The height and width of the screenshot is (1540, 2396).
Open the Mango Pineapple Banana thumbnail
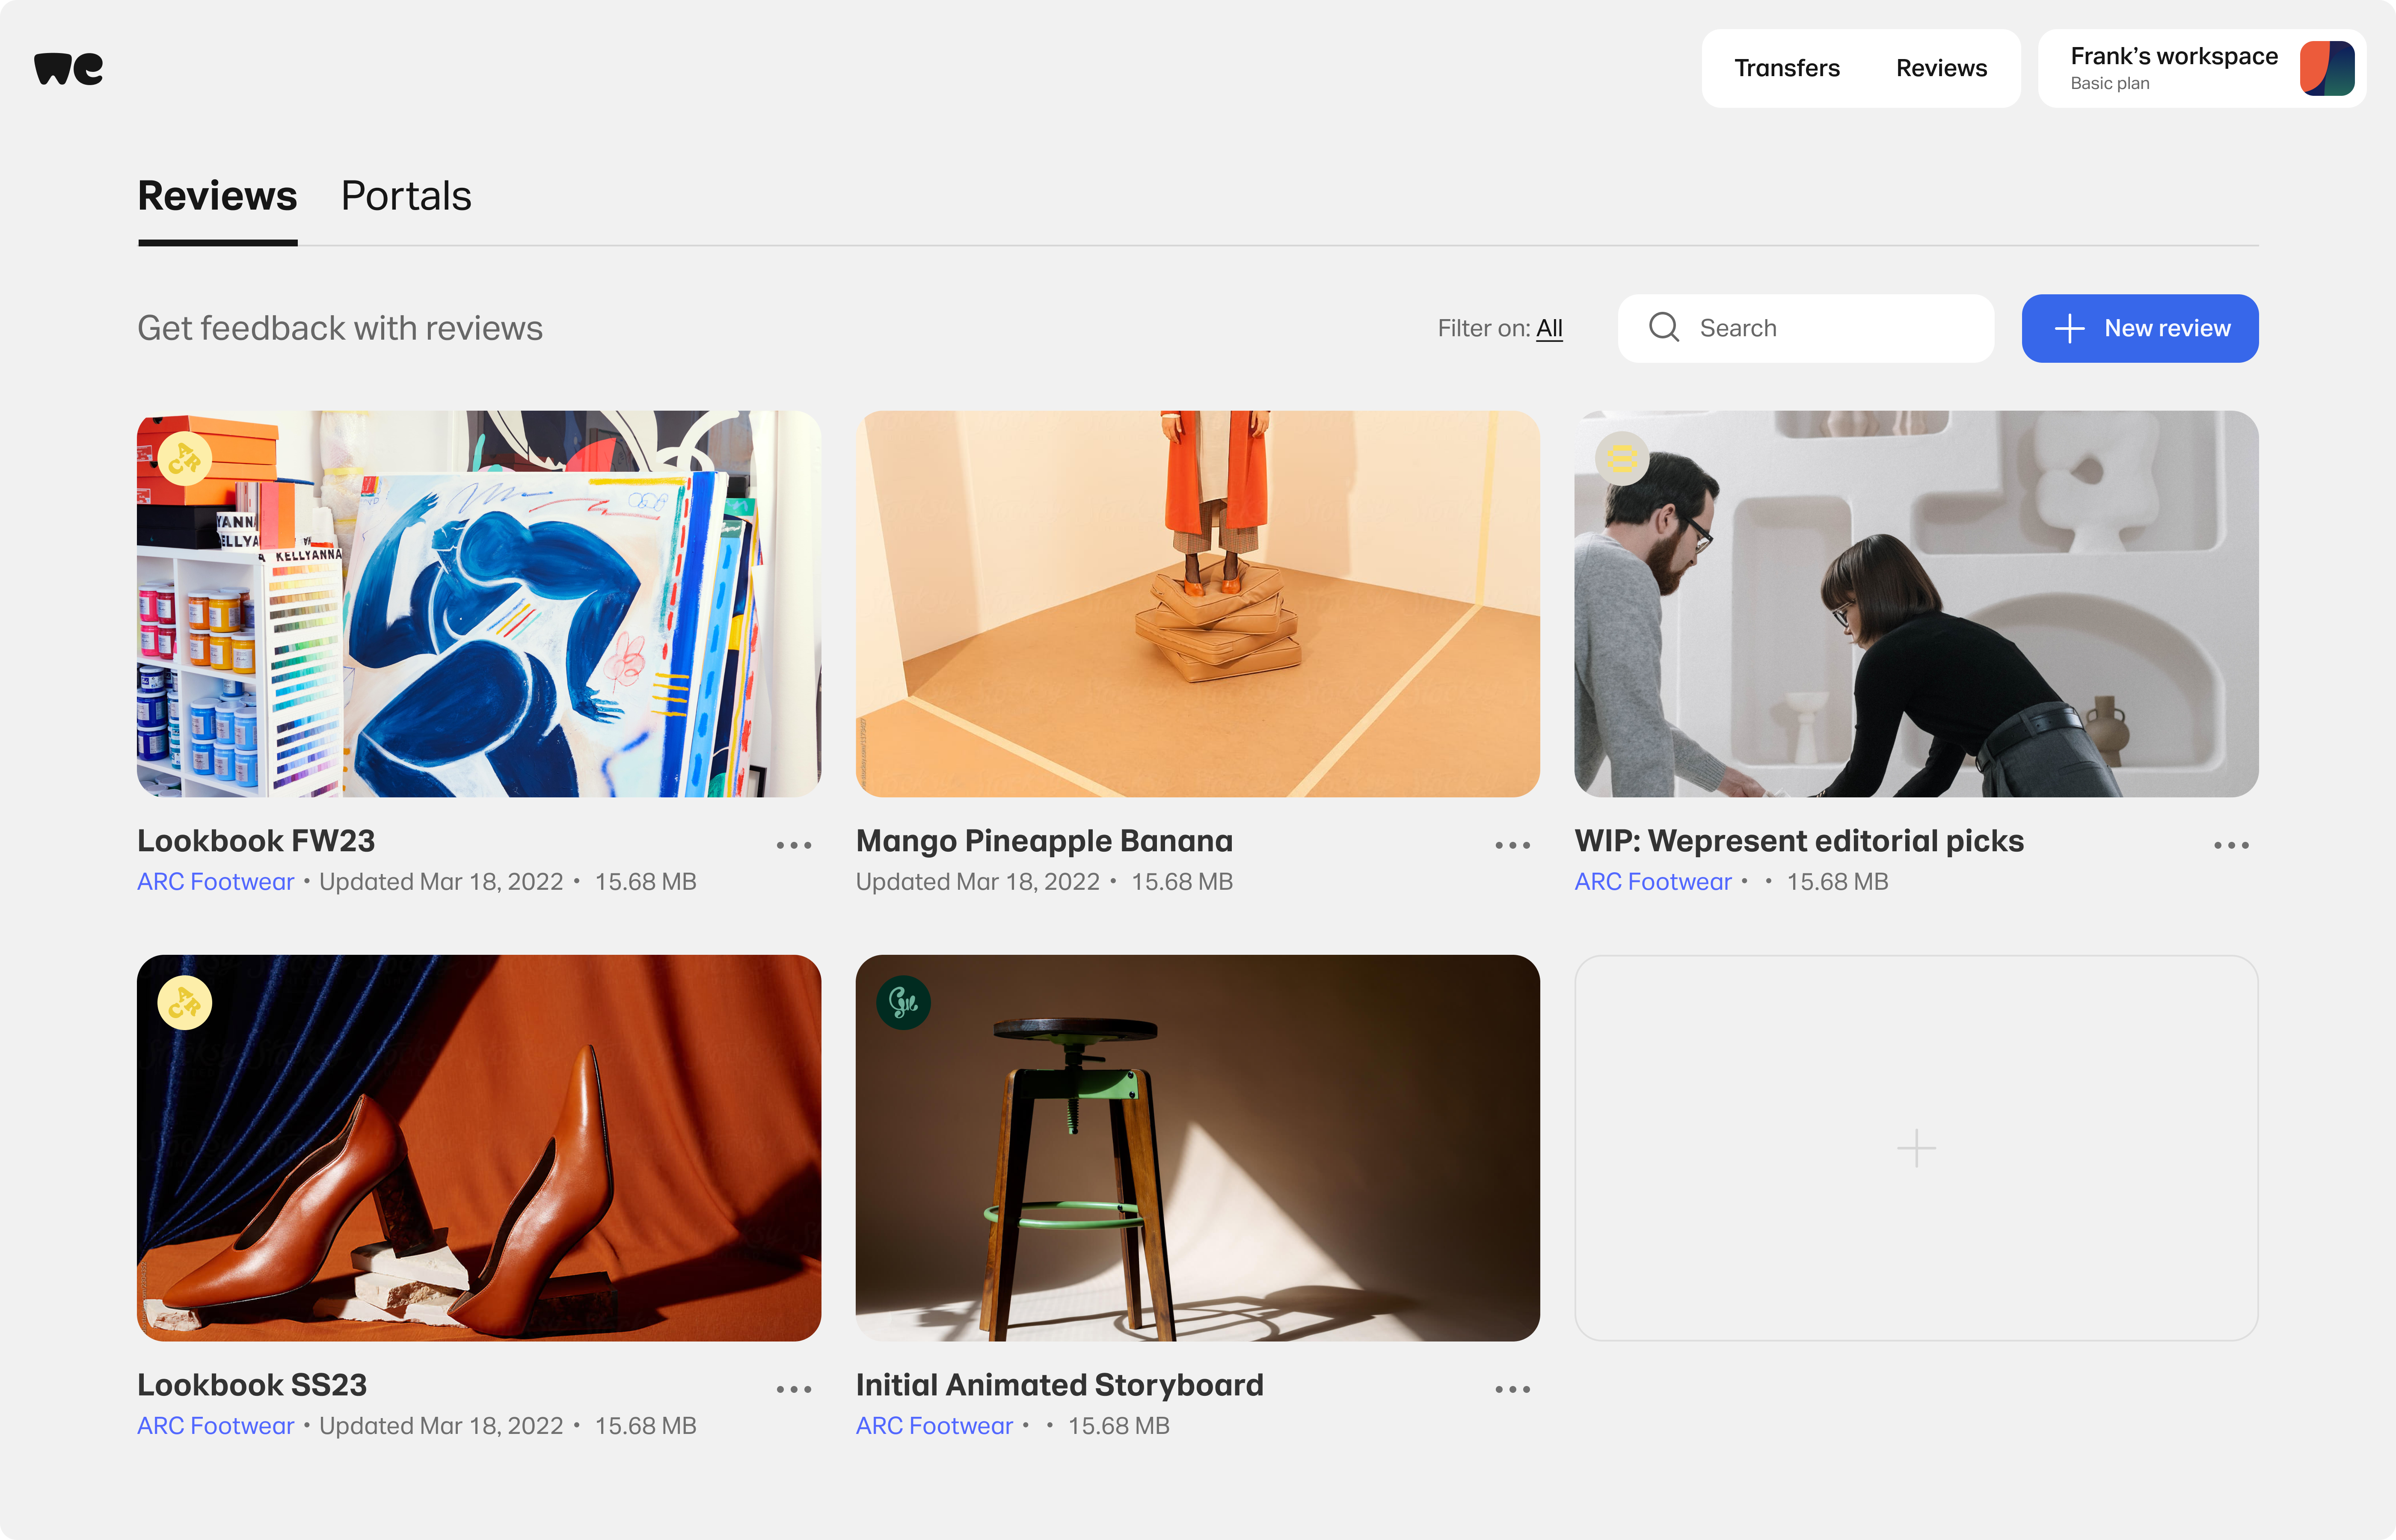click(x=1197, y=604)
